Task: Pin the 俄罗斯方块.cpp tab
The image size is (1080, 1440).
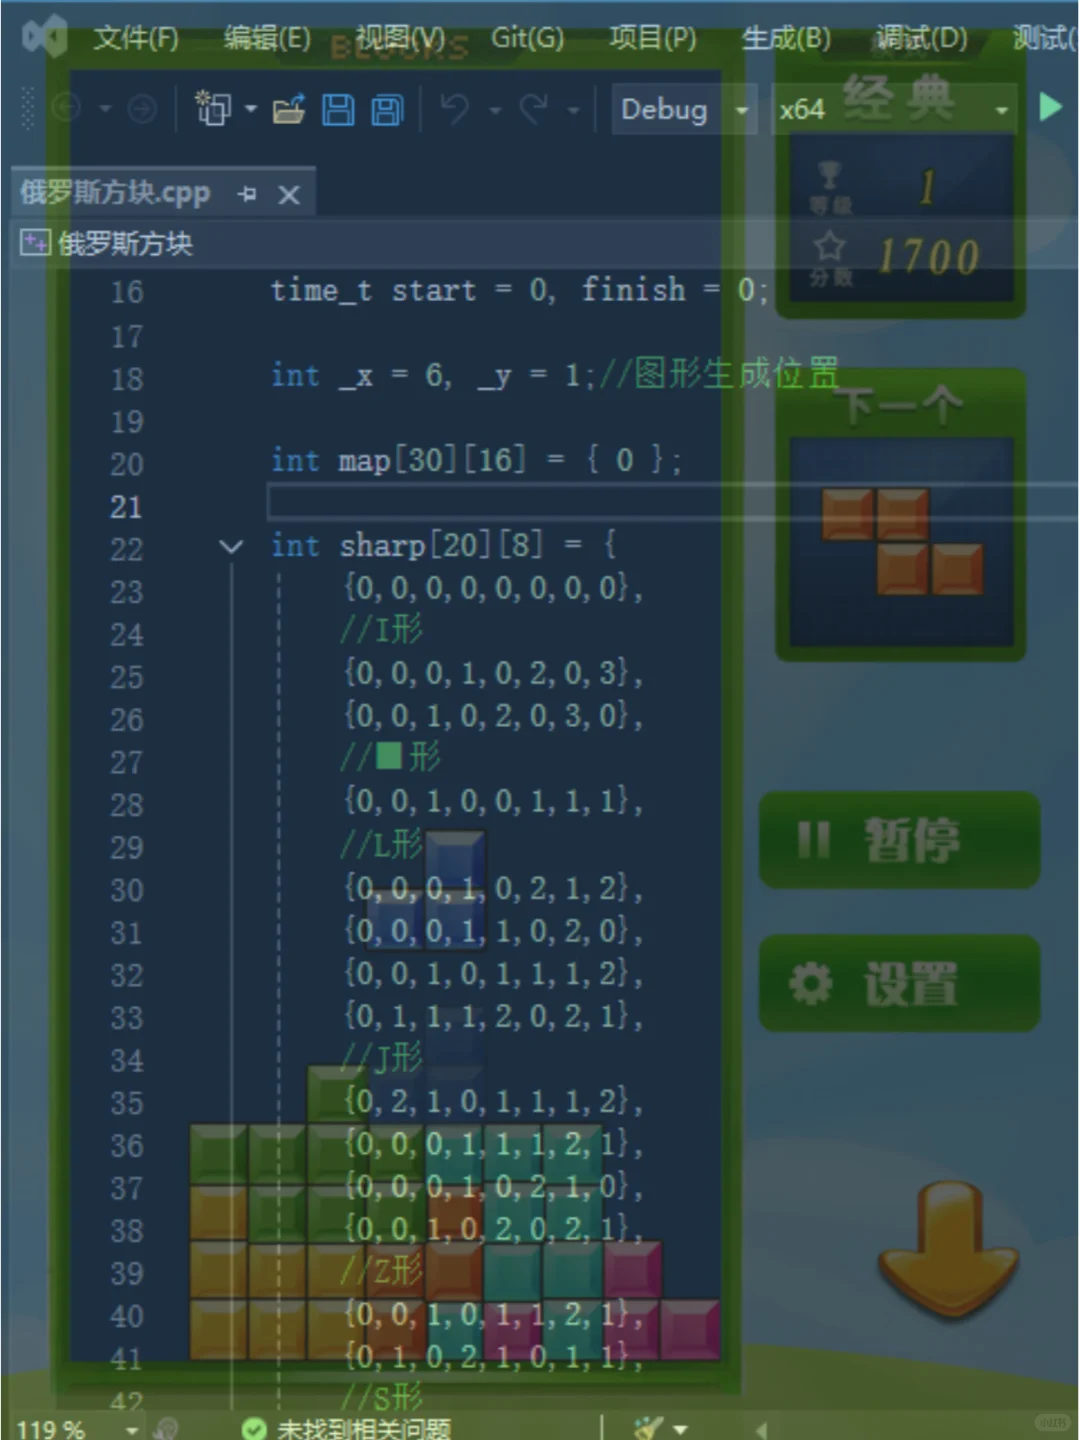Action: (248, 194)
